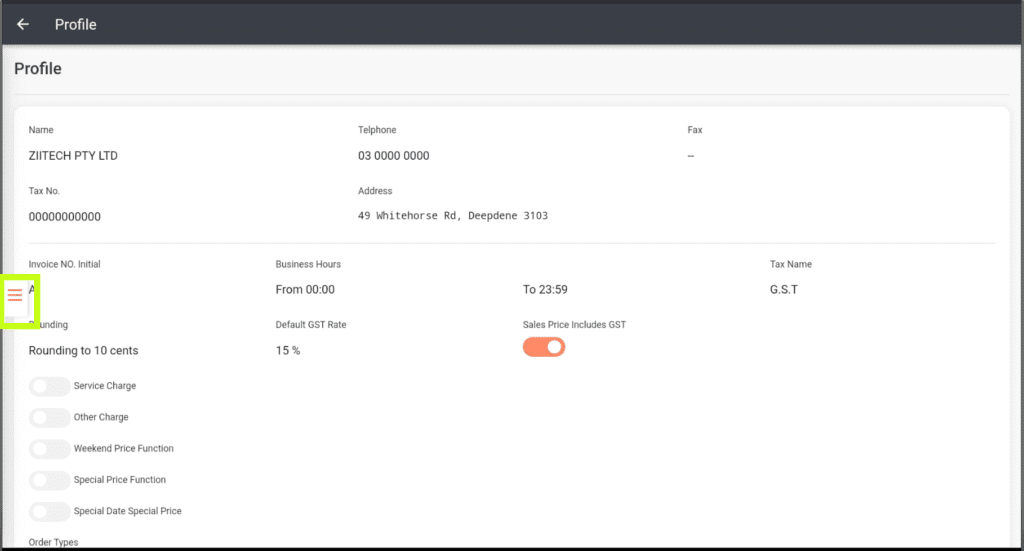
Task: Click the back arrow in the header
Action: coord(23,24)
